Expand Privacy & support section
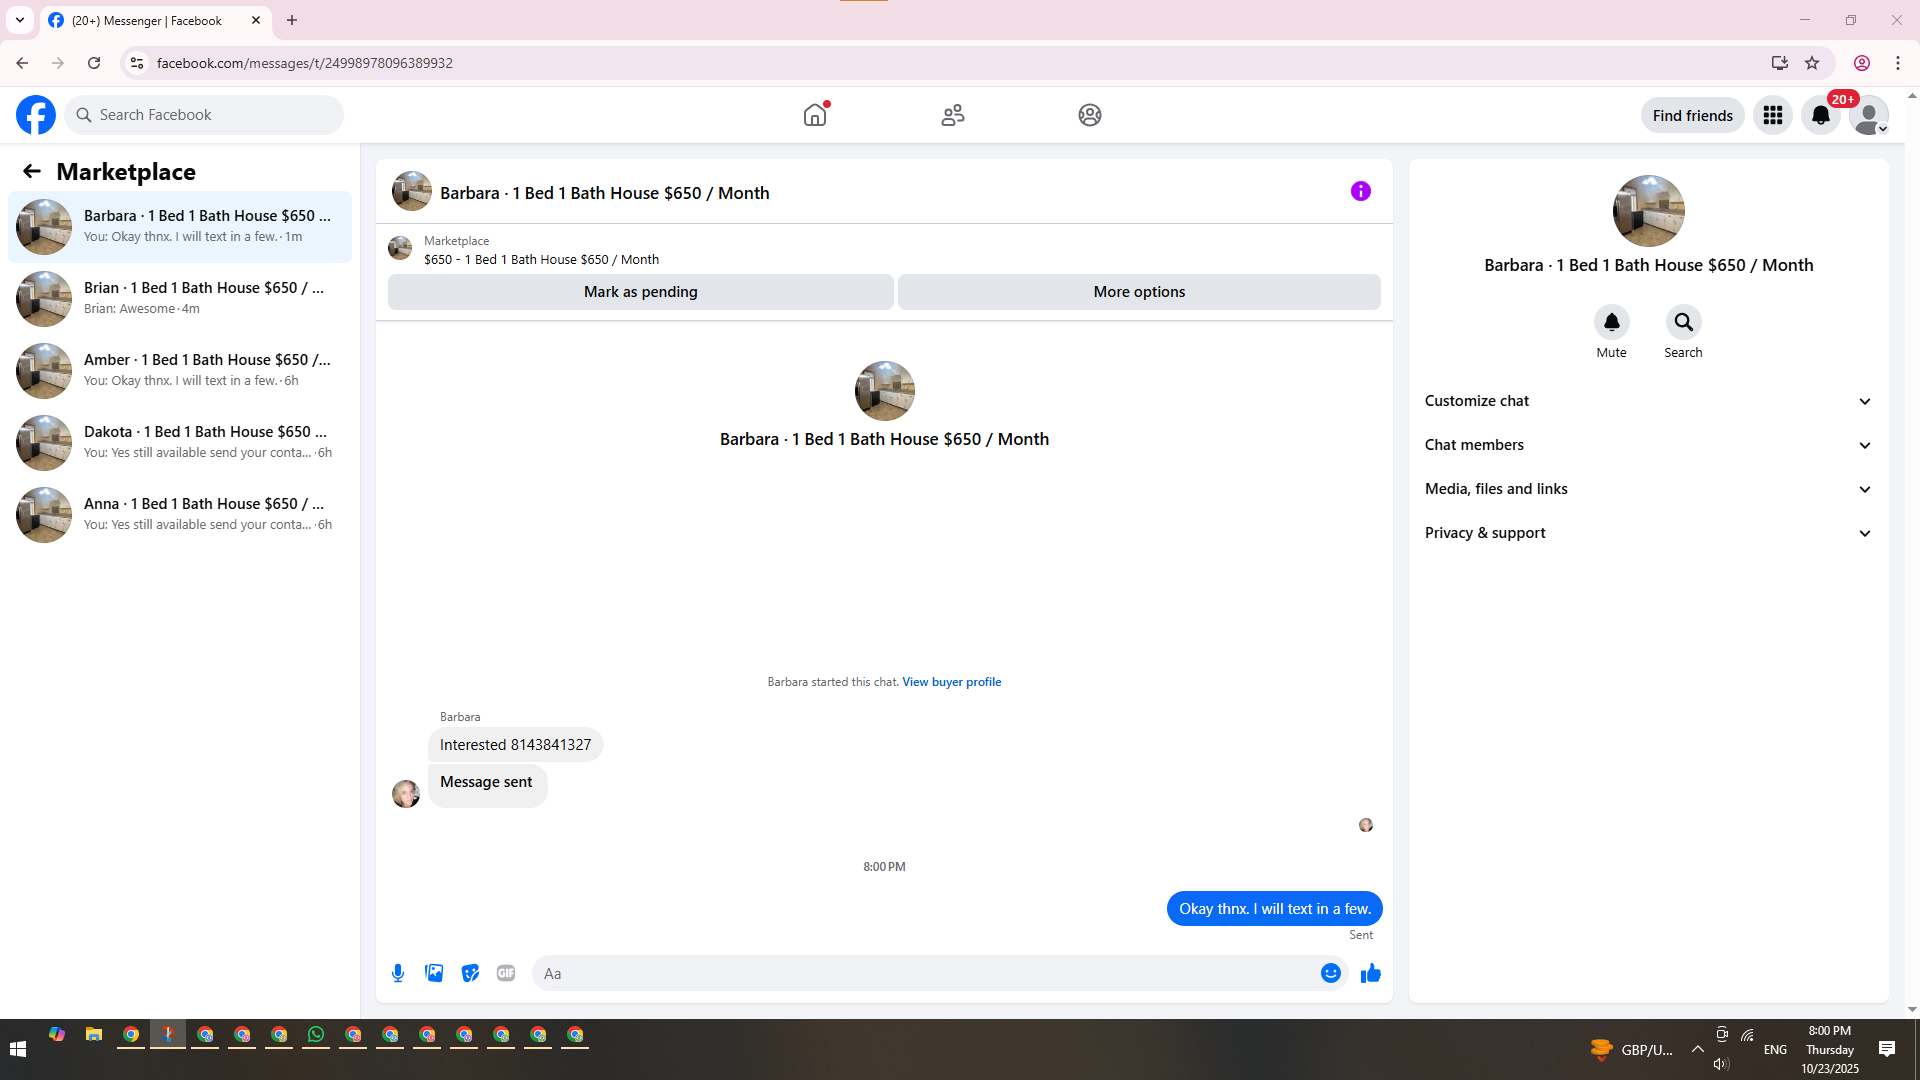The height and width of the screenshot is (1080, 1920). coord(1648,533)
